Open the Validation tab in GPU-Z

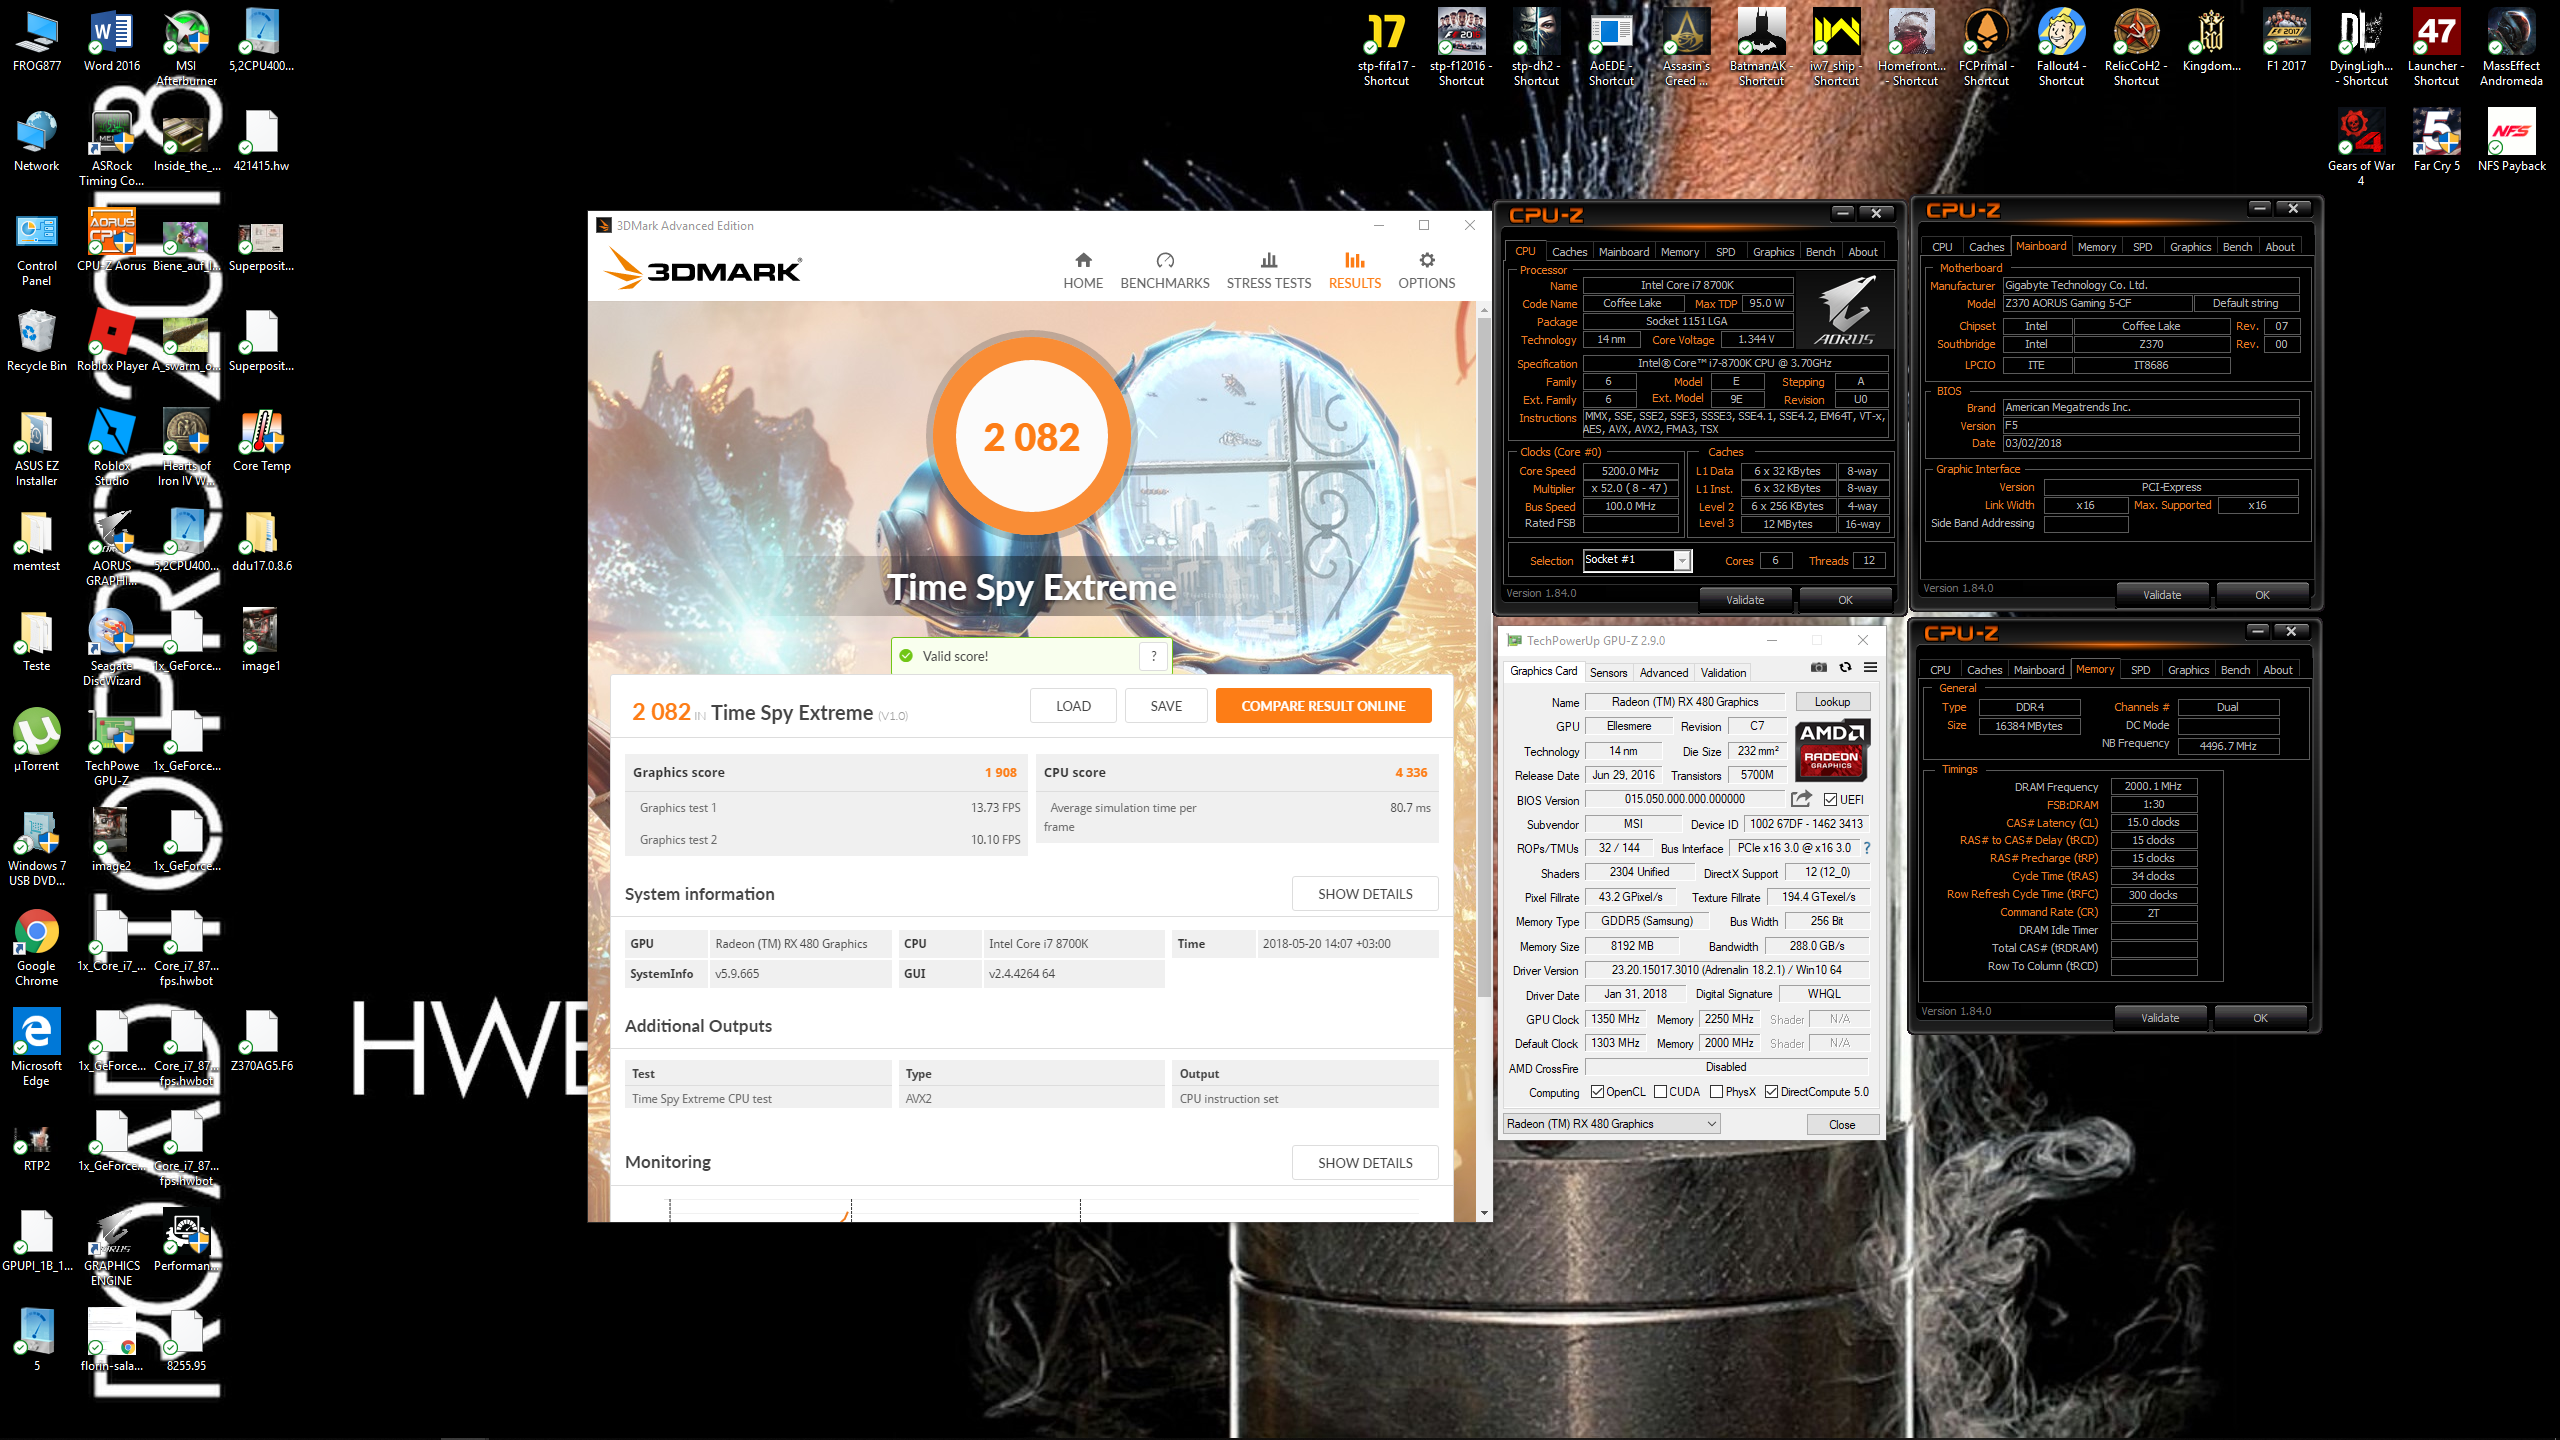point(1723,673)
